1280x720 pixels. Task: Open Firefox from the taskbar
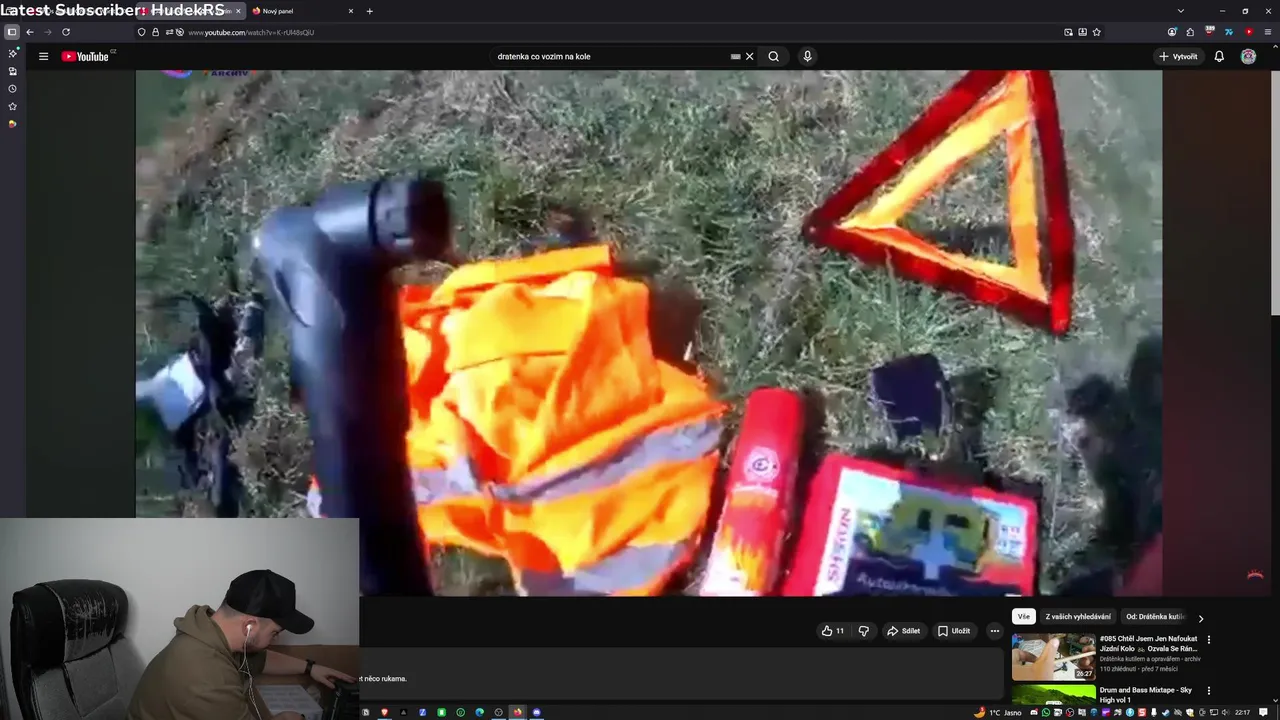click(517, 712)
